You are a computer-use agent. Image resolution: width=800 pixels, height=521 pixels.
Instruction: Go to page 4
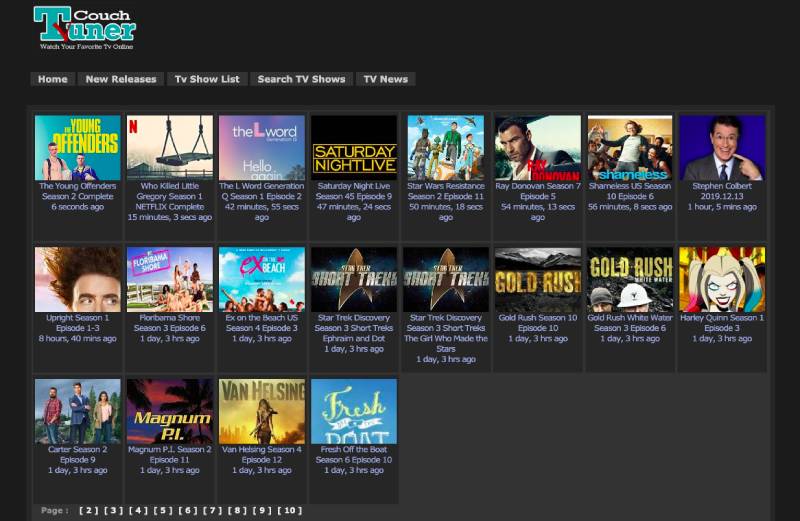tap(138, 510)
